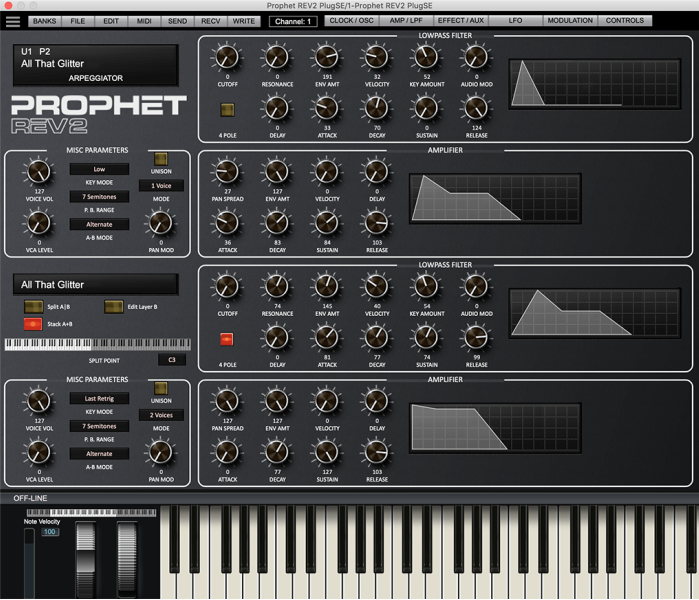Click the Layer A filter Env Amt knob showing 191

pyautogui.click(x=327, y=58)
